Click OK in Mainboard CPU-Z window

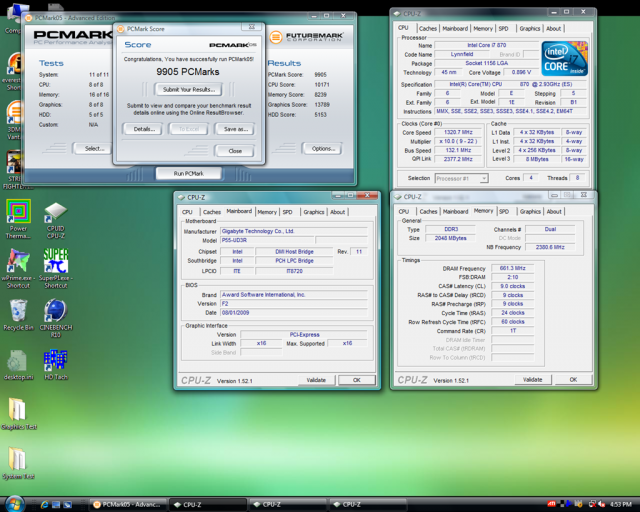pyautogui.click(x=357, y=380)
